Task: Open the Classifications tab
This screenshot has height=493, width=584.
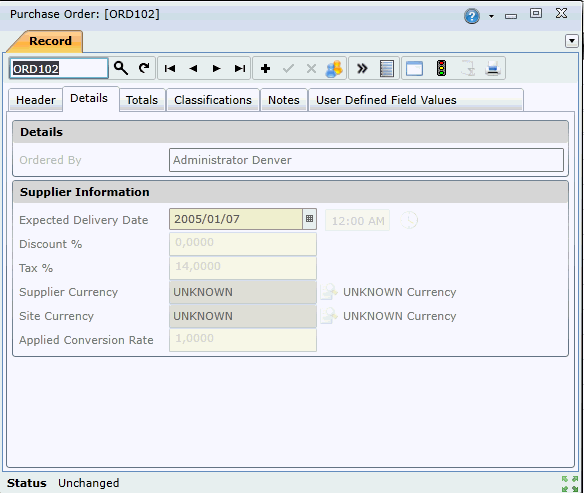Action: point(213,100)
